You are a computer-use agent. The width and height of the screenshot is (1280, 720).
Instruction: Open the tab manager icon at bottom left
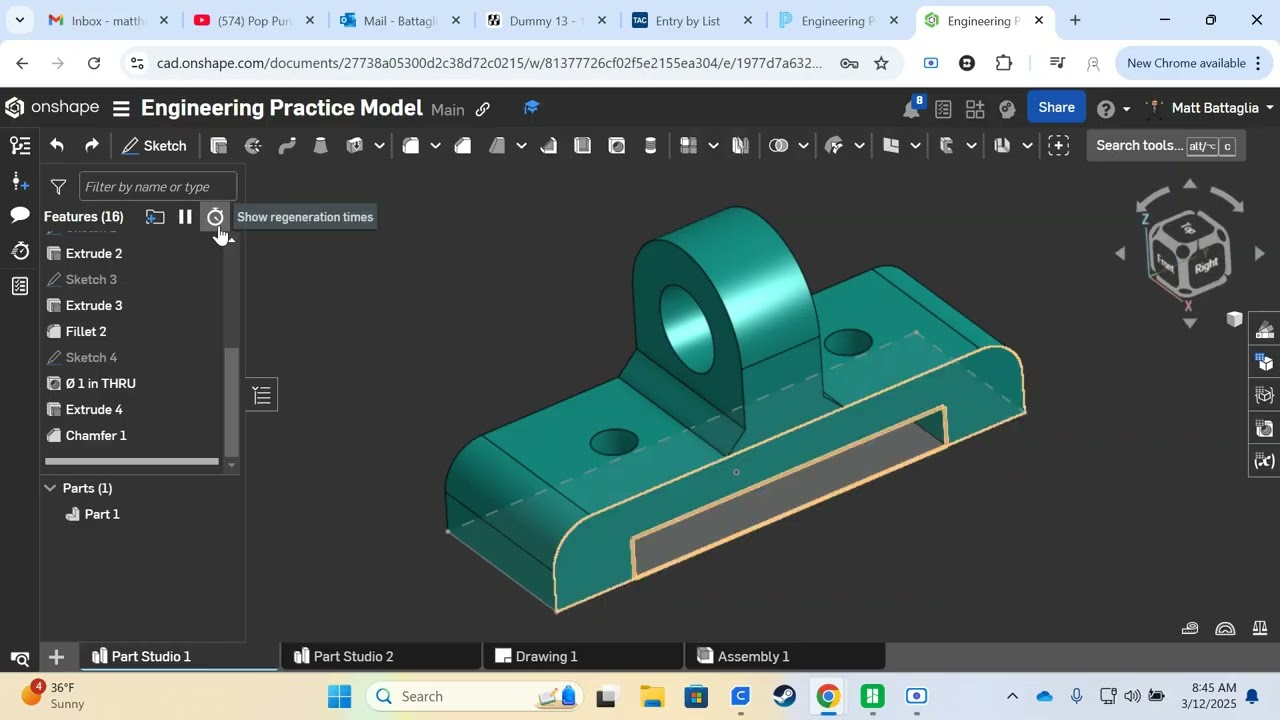point(20,658)
